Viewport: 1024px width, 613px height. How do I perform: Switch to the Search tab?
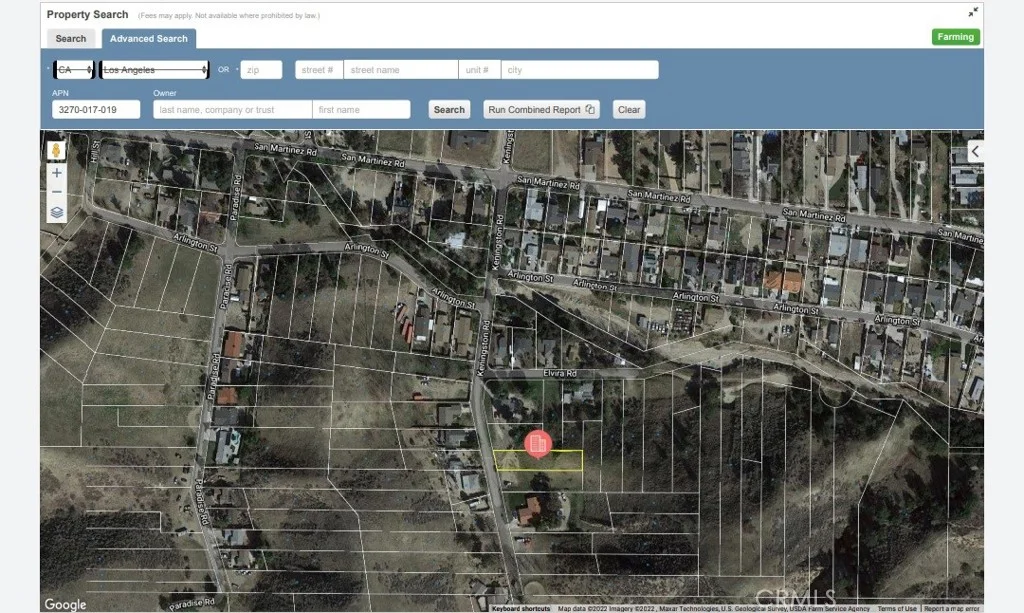(x=71, y=39)
